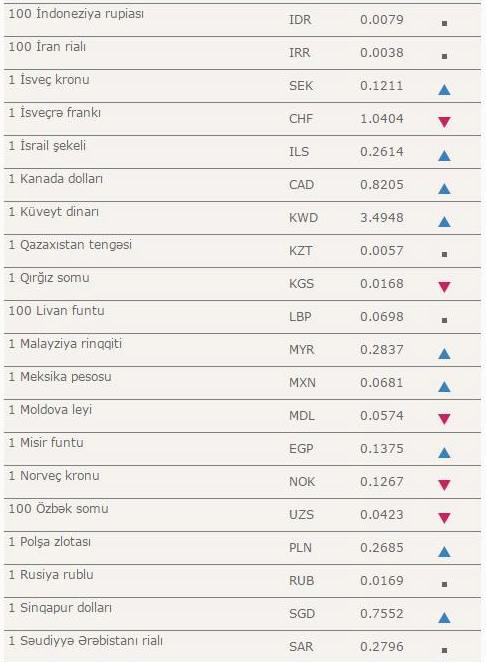Click the red down arrow for CHF
This screenshot has width=486, height=662.
click(444, 122)
